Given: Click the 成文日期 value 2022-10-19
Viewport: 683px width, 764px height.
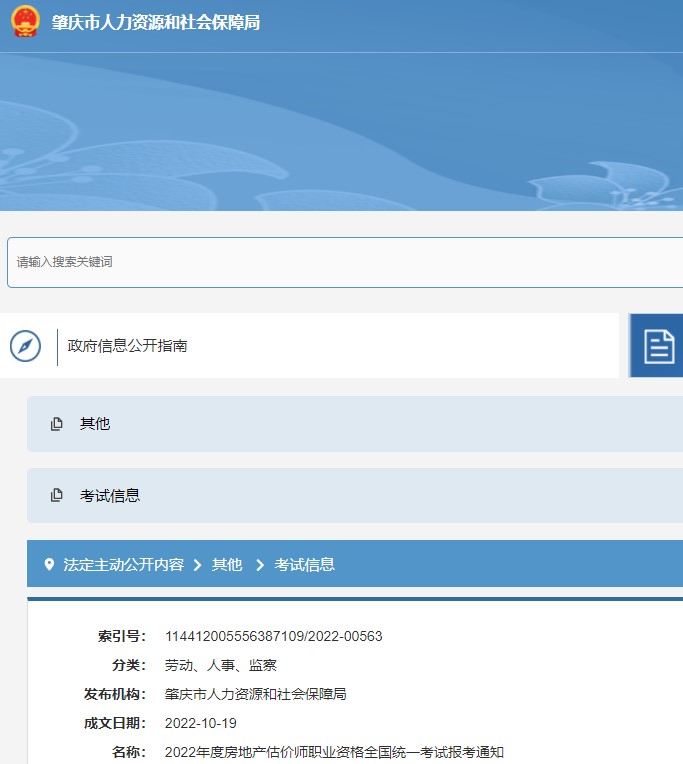Looking at the screenshot, I should [201, 723].
